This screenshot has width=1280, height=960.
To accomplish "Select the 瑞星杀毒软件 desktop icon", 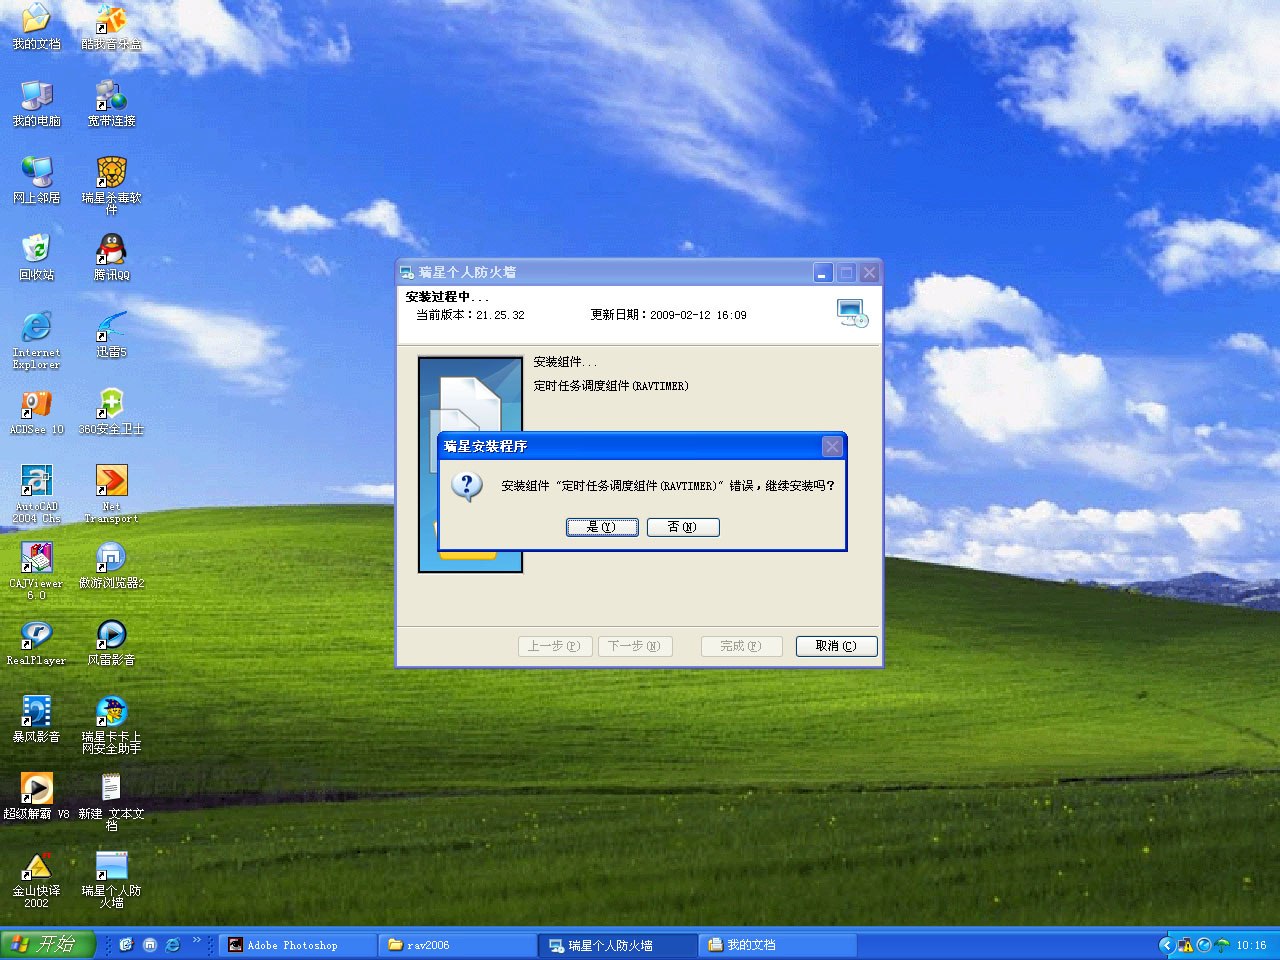I will [111, 181].
